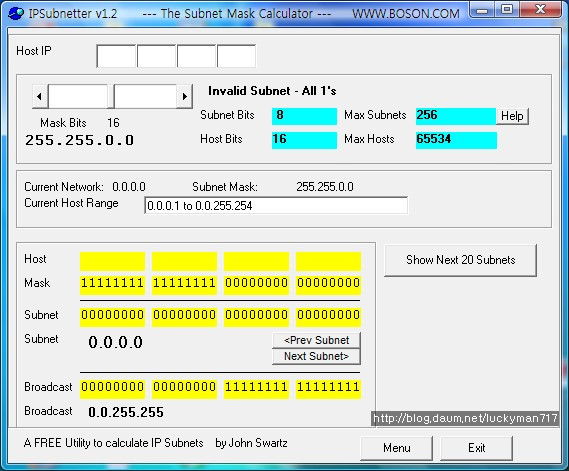Image resolution: width=569 pixels, height=471 pixels.
Task: Click the fourth yellow Host octet box
Action: tap(328, 261)
